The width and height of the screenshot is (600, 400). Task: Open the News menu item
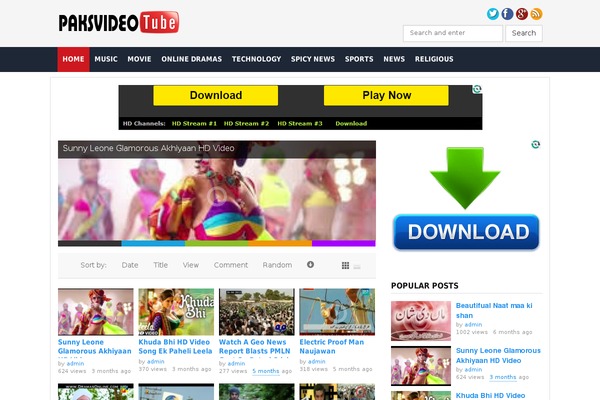[394, 59]
